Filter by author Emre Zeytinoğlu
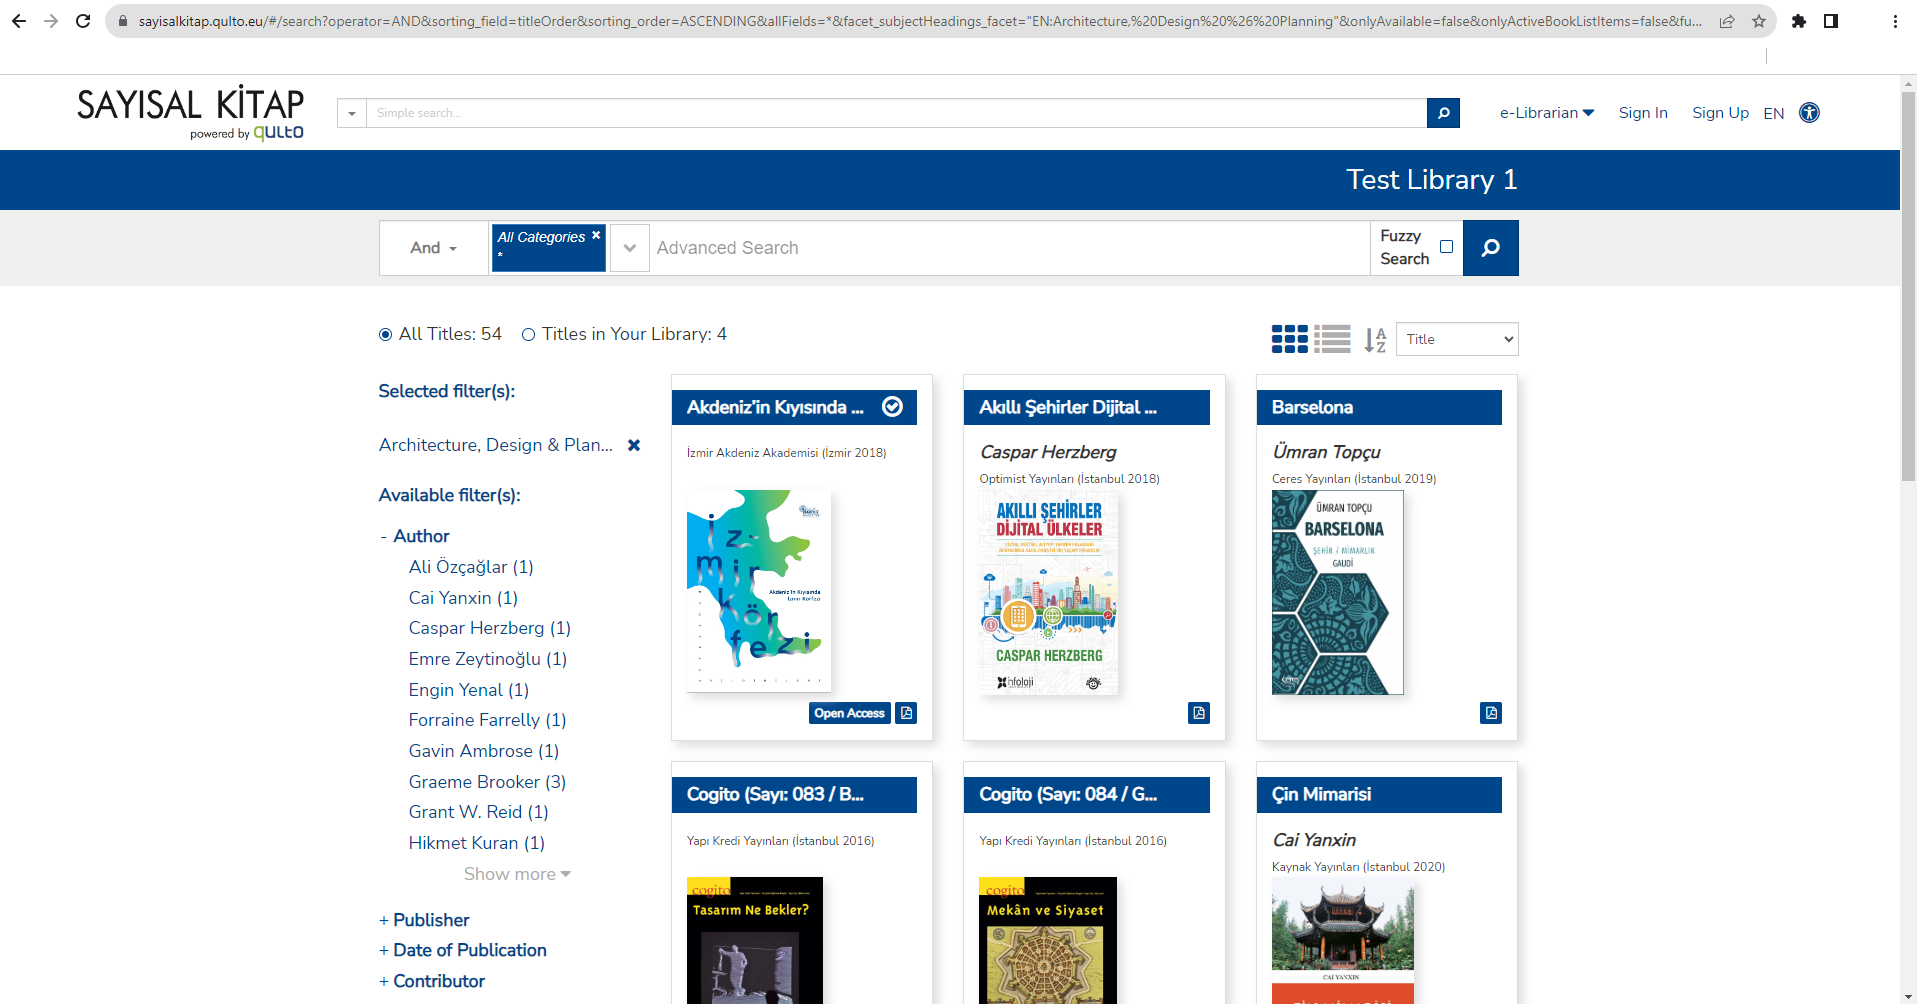This screenshot has height=1004, width=1917. [x=487, y=659]
